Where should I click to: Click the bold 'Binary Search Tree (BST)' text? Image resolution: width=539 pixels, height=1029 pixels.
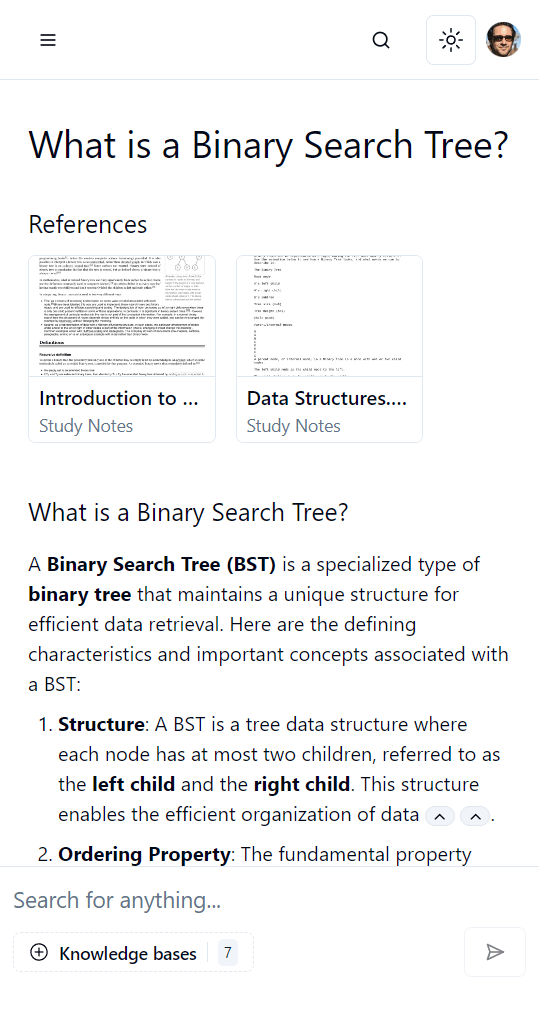(x=162, y=564)
